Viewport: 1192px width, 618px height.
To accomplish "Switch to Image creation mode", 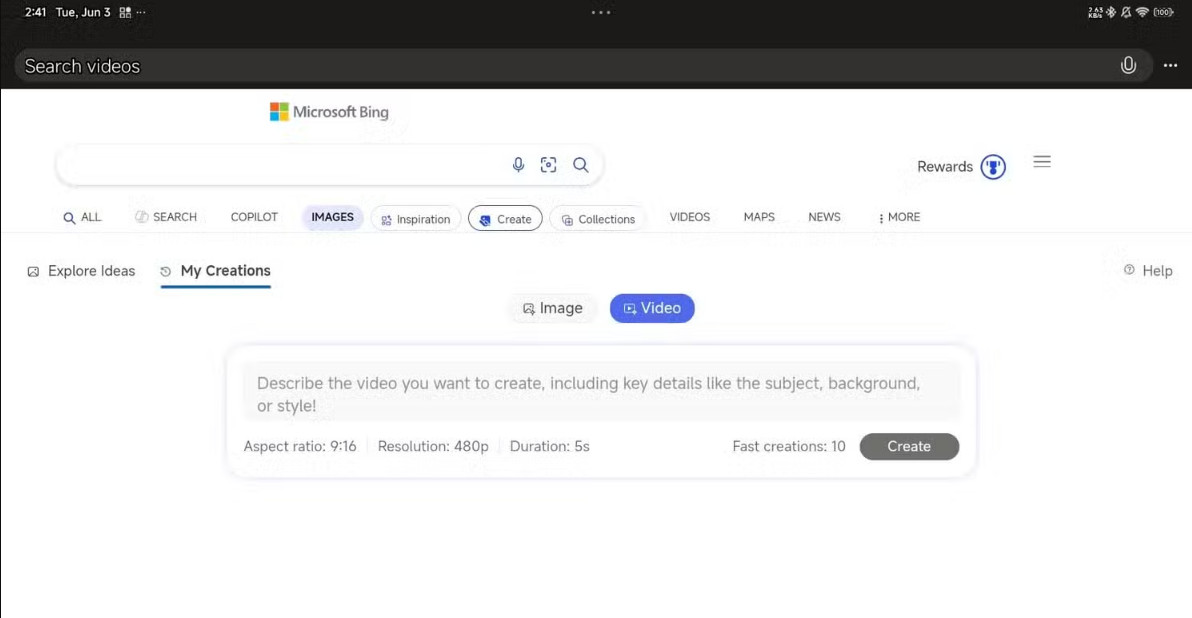I will [553, 308].
